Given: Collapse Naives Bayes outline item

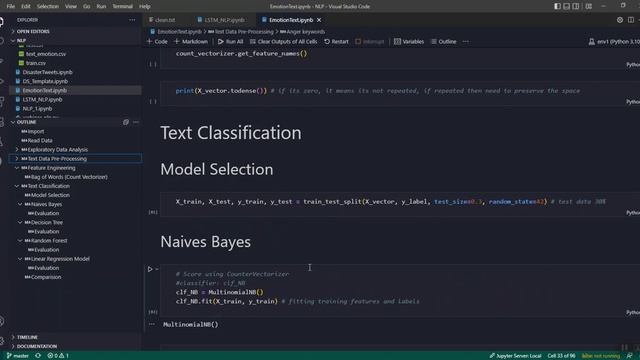Looking at the screenshot, I should coord(20,204).
